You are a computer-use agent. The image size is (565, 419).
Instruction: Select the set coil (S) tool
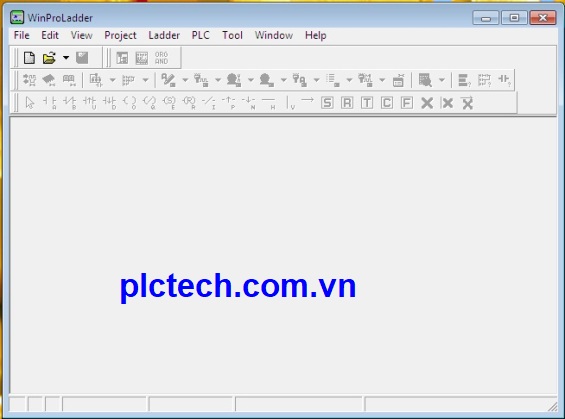(x=169, y=103)
